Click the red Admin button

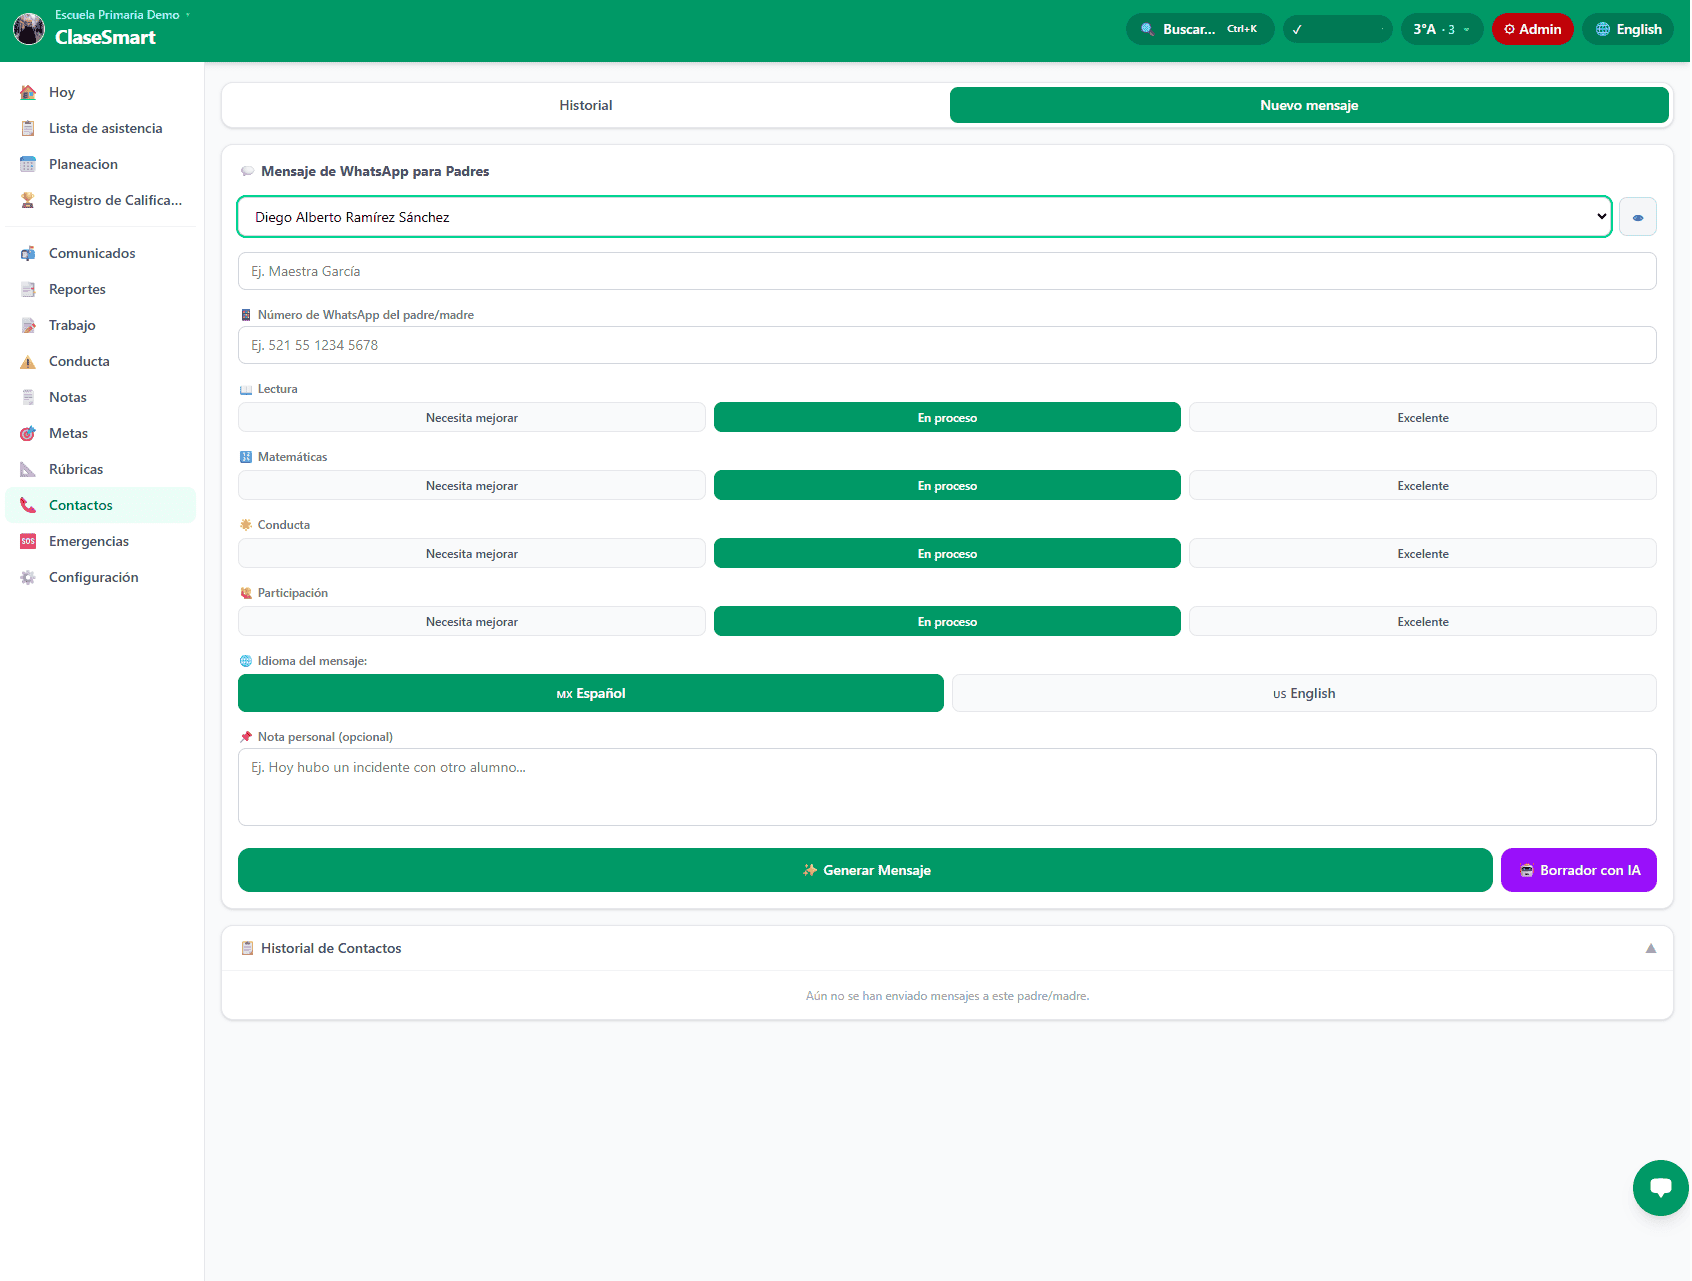point(1533,29)
